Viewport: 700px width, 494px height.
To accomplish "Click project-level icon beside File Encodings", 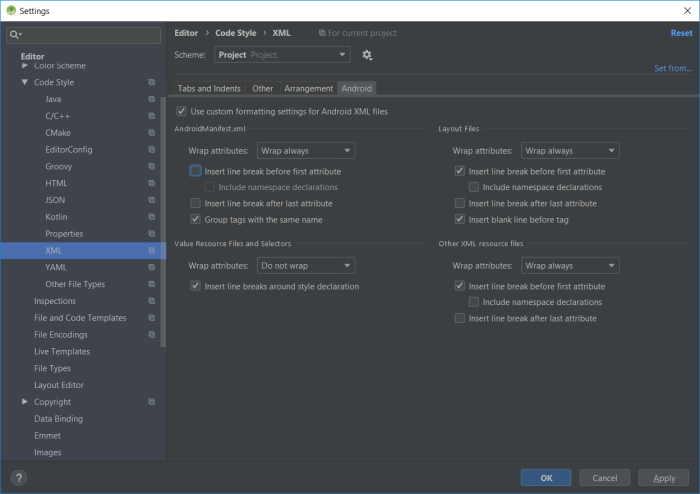I will pyautogui.click(x=152, y=335).
